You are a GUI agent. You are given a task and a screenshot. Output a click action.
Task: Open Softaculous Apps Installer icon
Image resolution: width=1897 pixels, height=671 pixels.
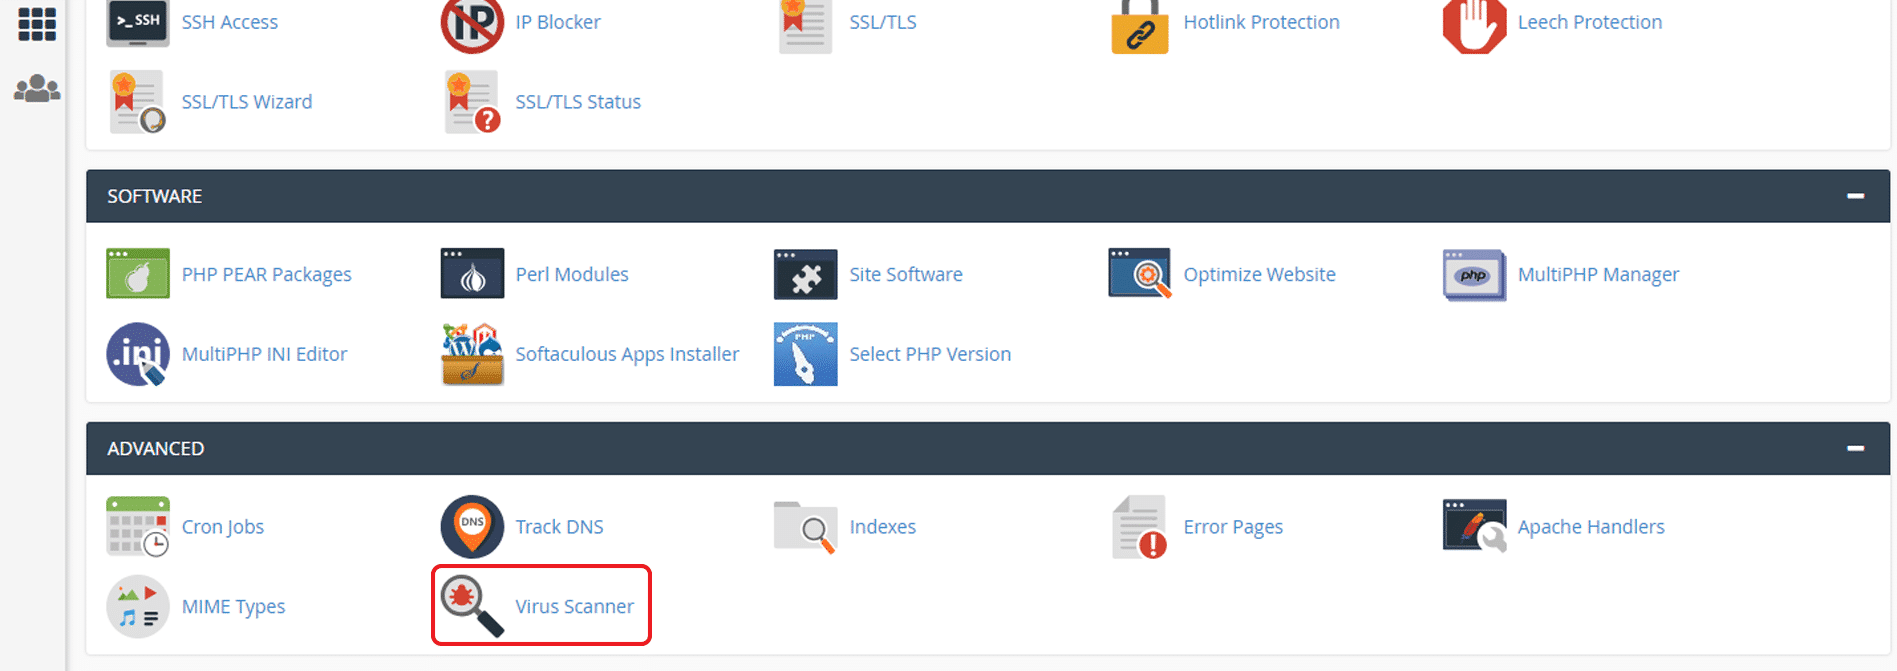pos(472,354)
